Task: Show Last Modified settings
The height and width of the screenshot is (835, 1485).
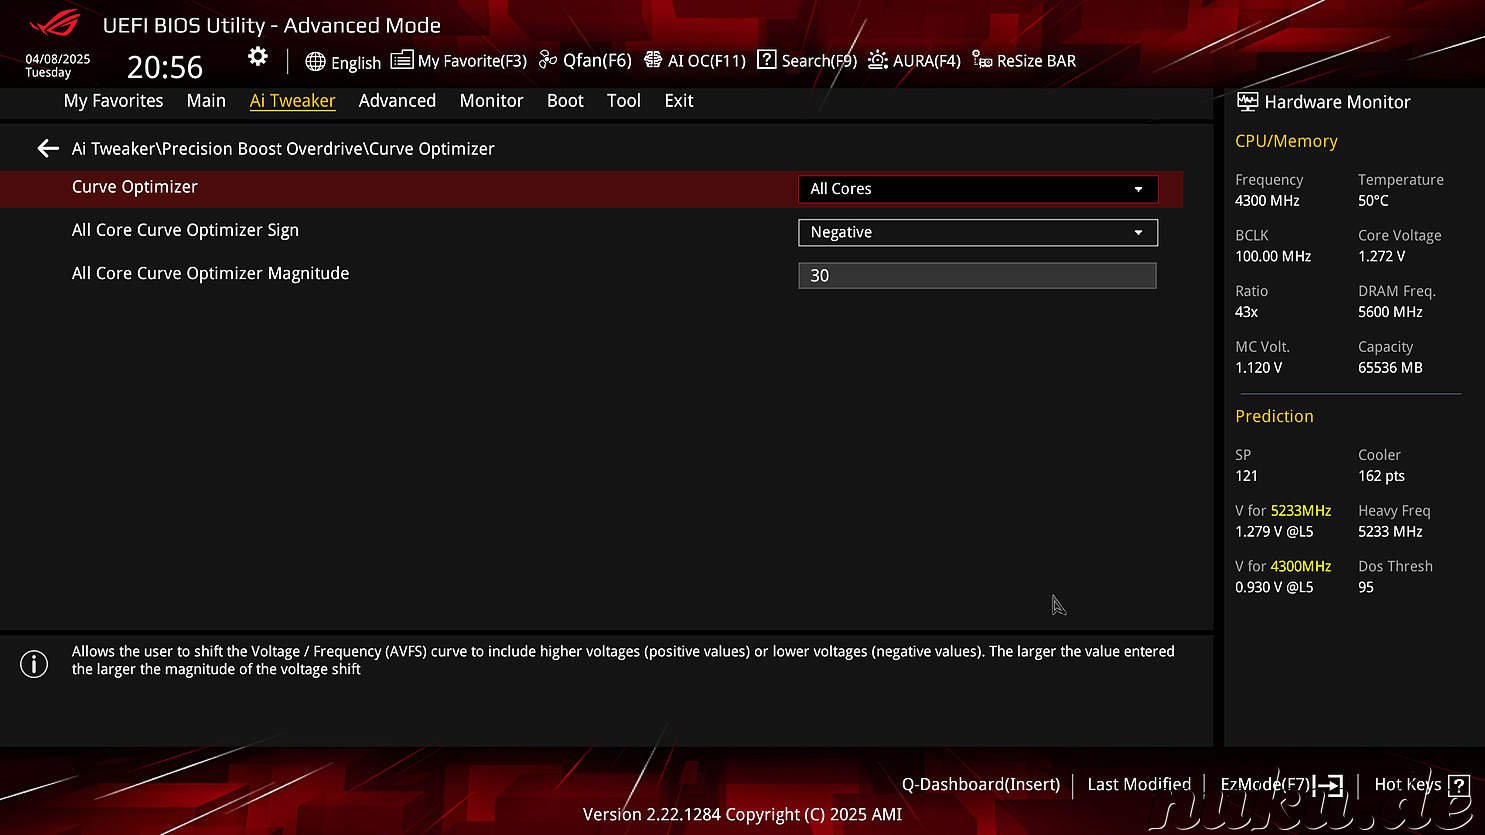Action: [x=1139, y=785]
